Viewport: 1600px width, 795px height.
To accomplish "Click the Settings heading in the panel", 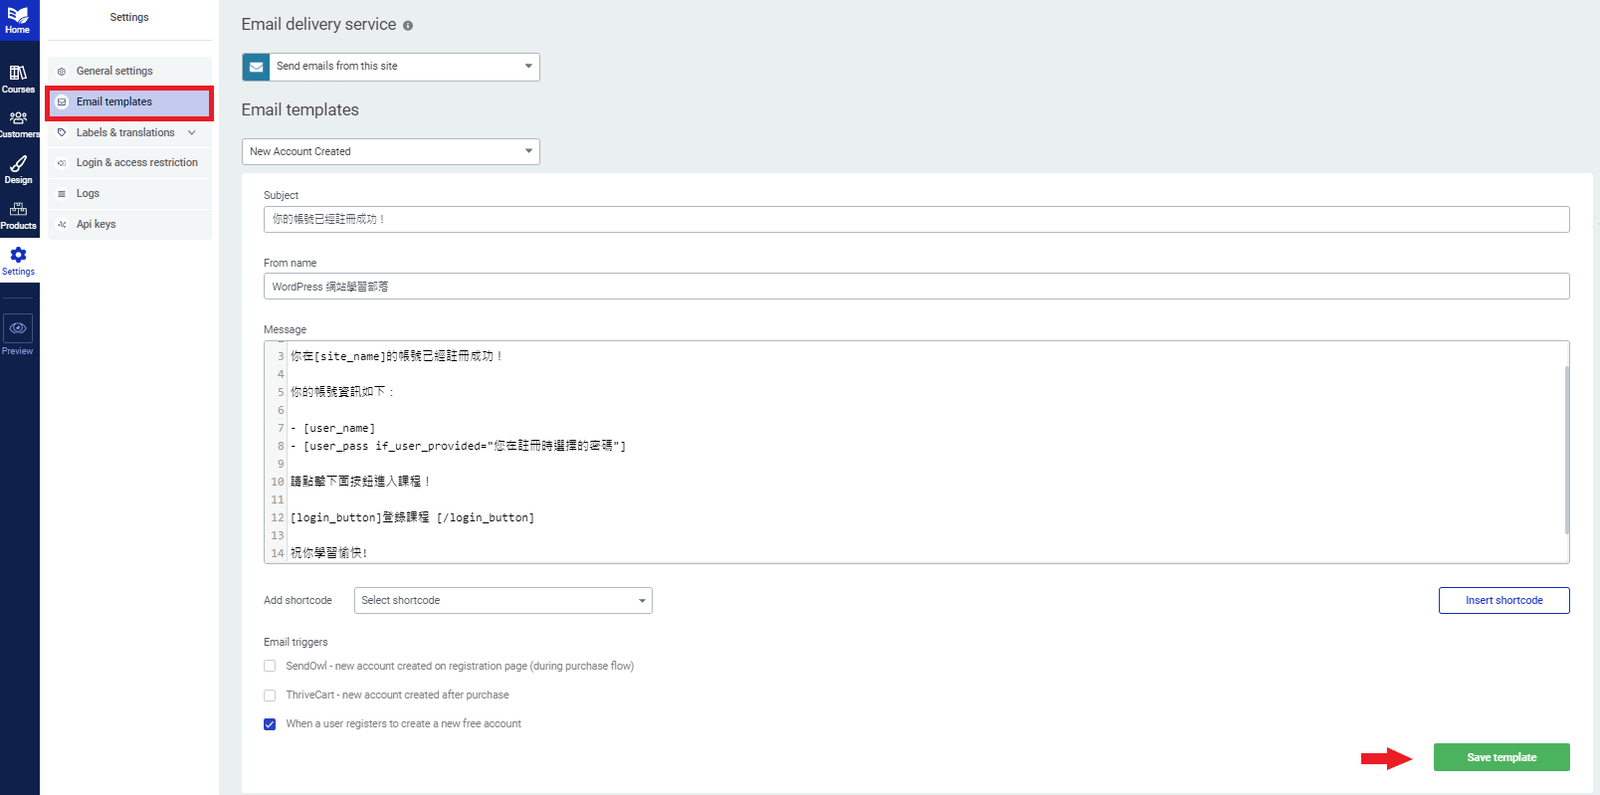I will pos(129,17).
